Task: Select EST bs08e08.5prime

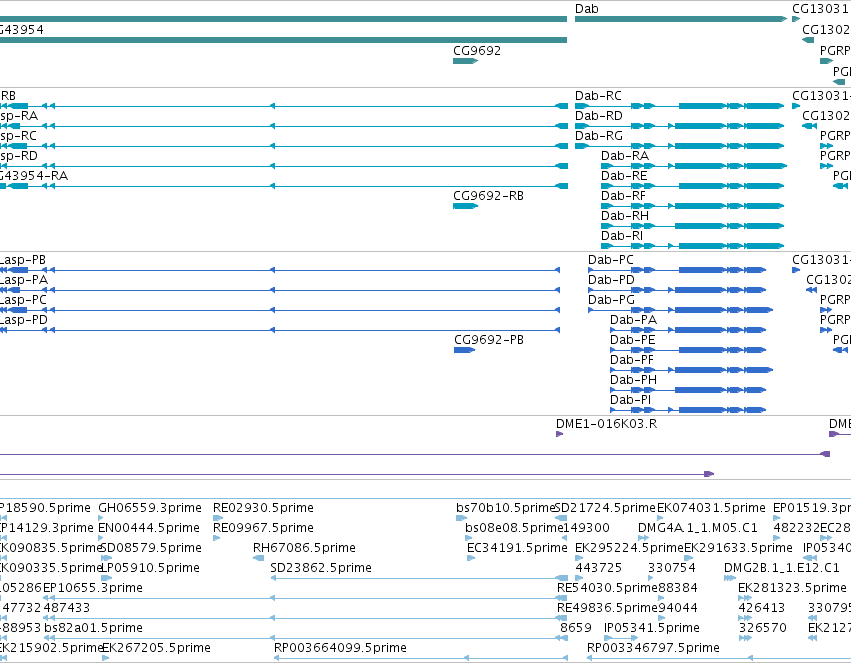Action: pyautogui.click(x=513, y=528)
